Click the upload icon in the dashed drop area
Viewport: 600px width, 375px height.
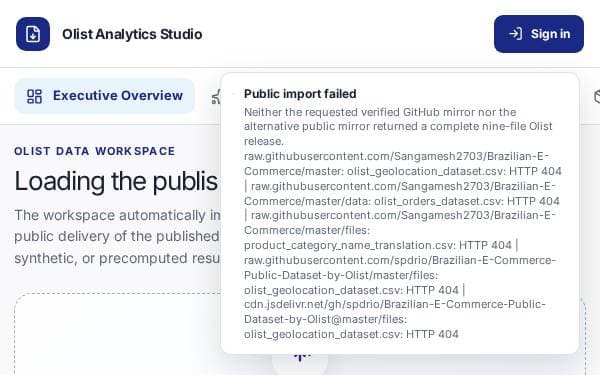coord(300,357)
